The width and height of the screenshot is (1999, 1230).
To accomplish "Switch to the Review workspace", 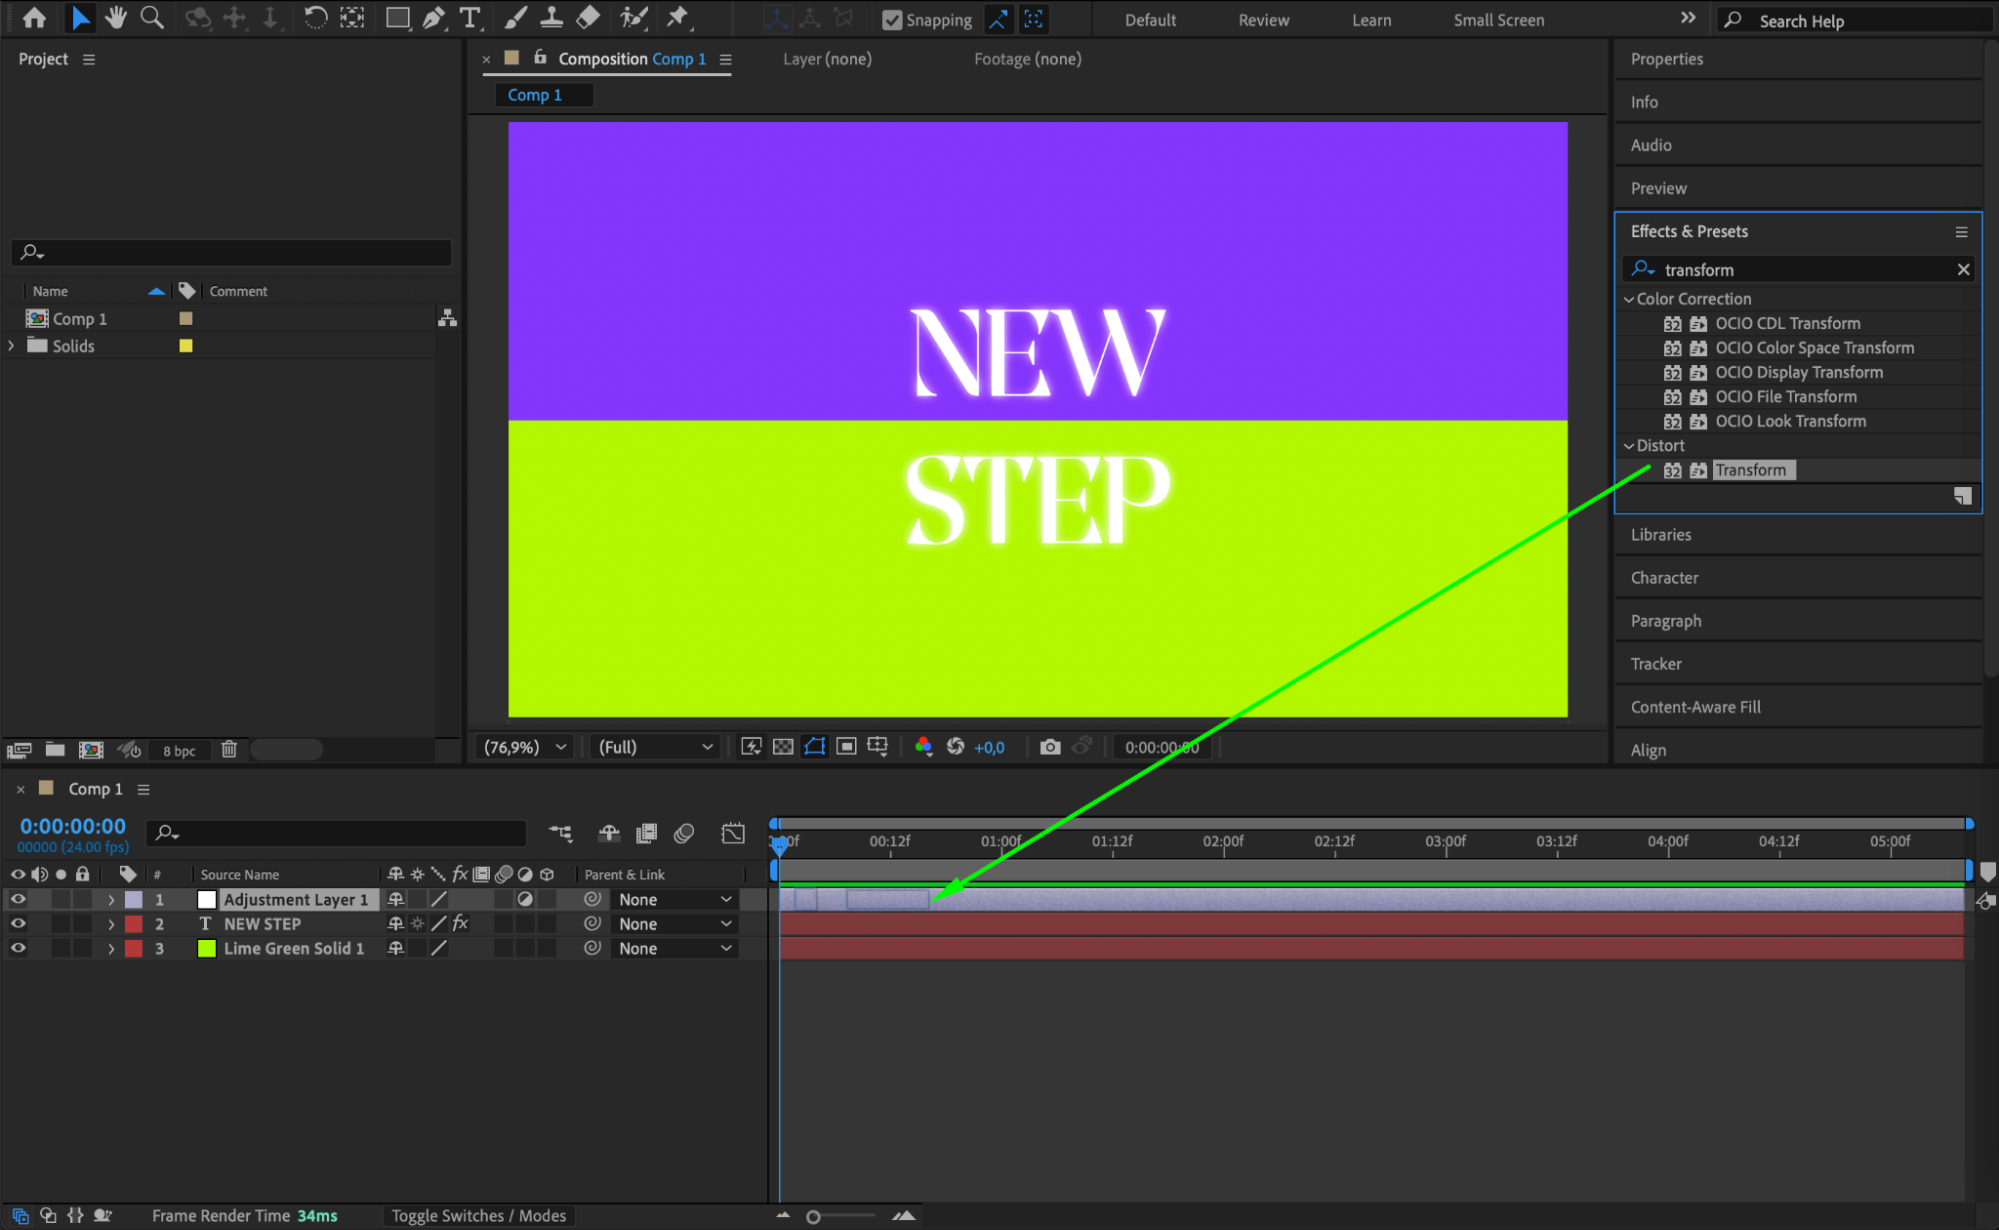I will point(1263,20).
